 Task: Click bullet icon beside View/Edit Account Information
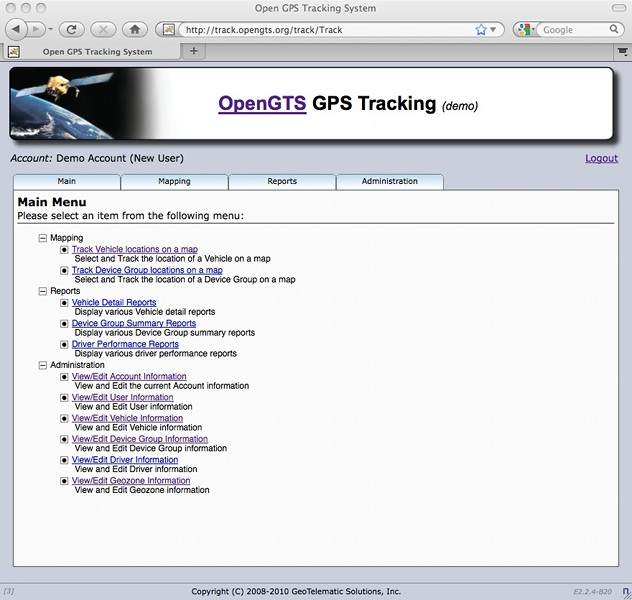pos(64,377)
